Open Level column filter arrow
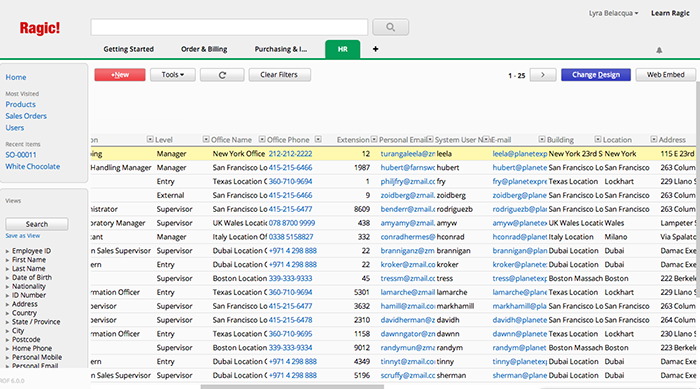The image size is (700, 389). pyautogui.click(x=206, y=139)
